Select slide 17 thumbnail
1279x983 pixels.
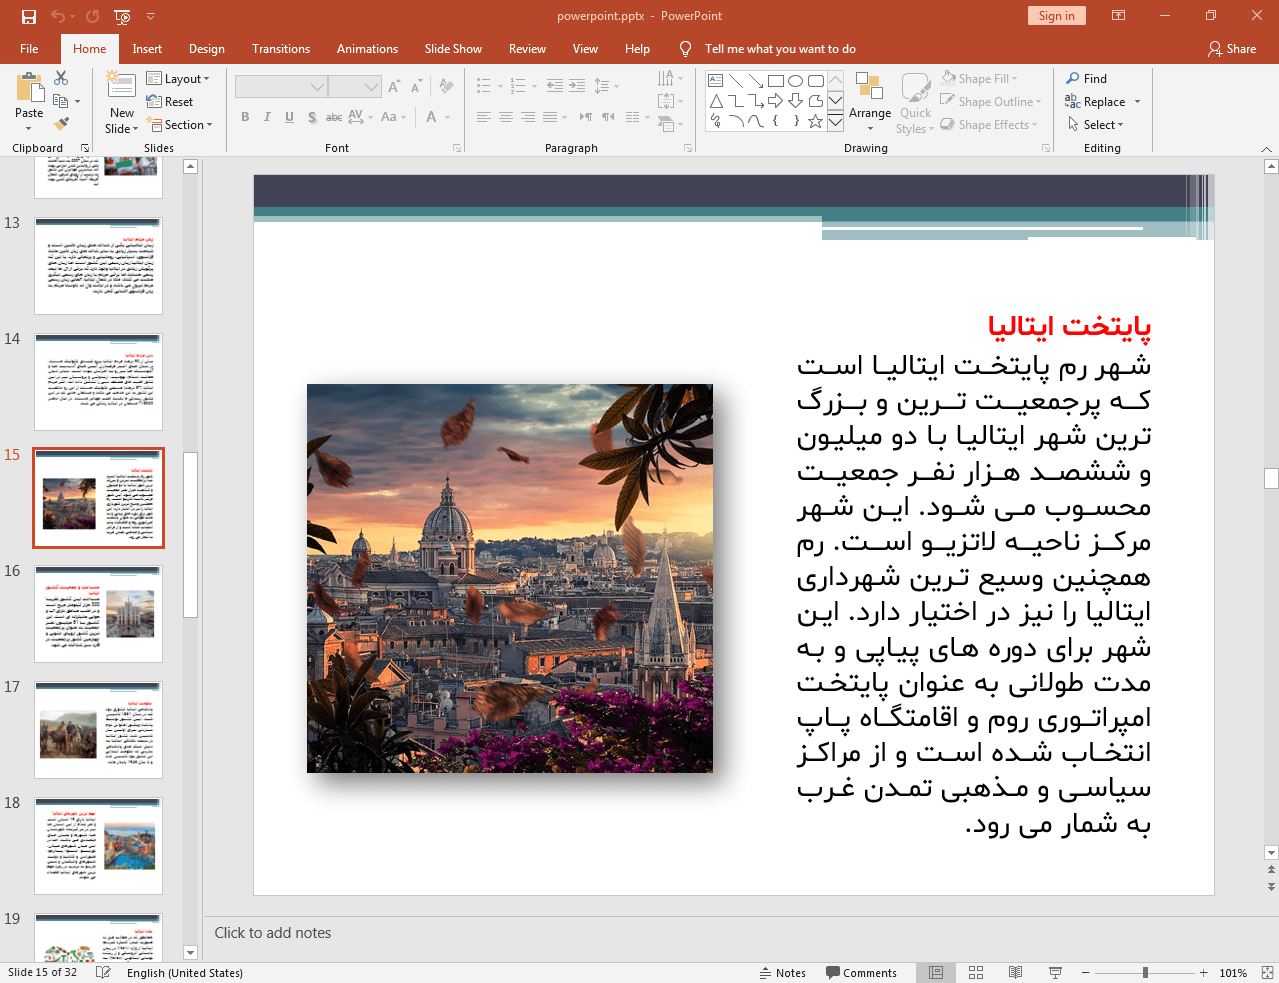[x=97, y=729]
